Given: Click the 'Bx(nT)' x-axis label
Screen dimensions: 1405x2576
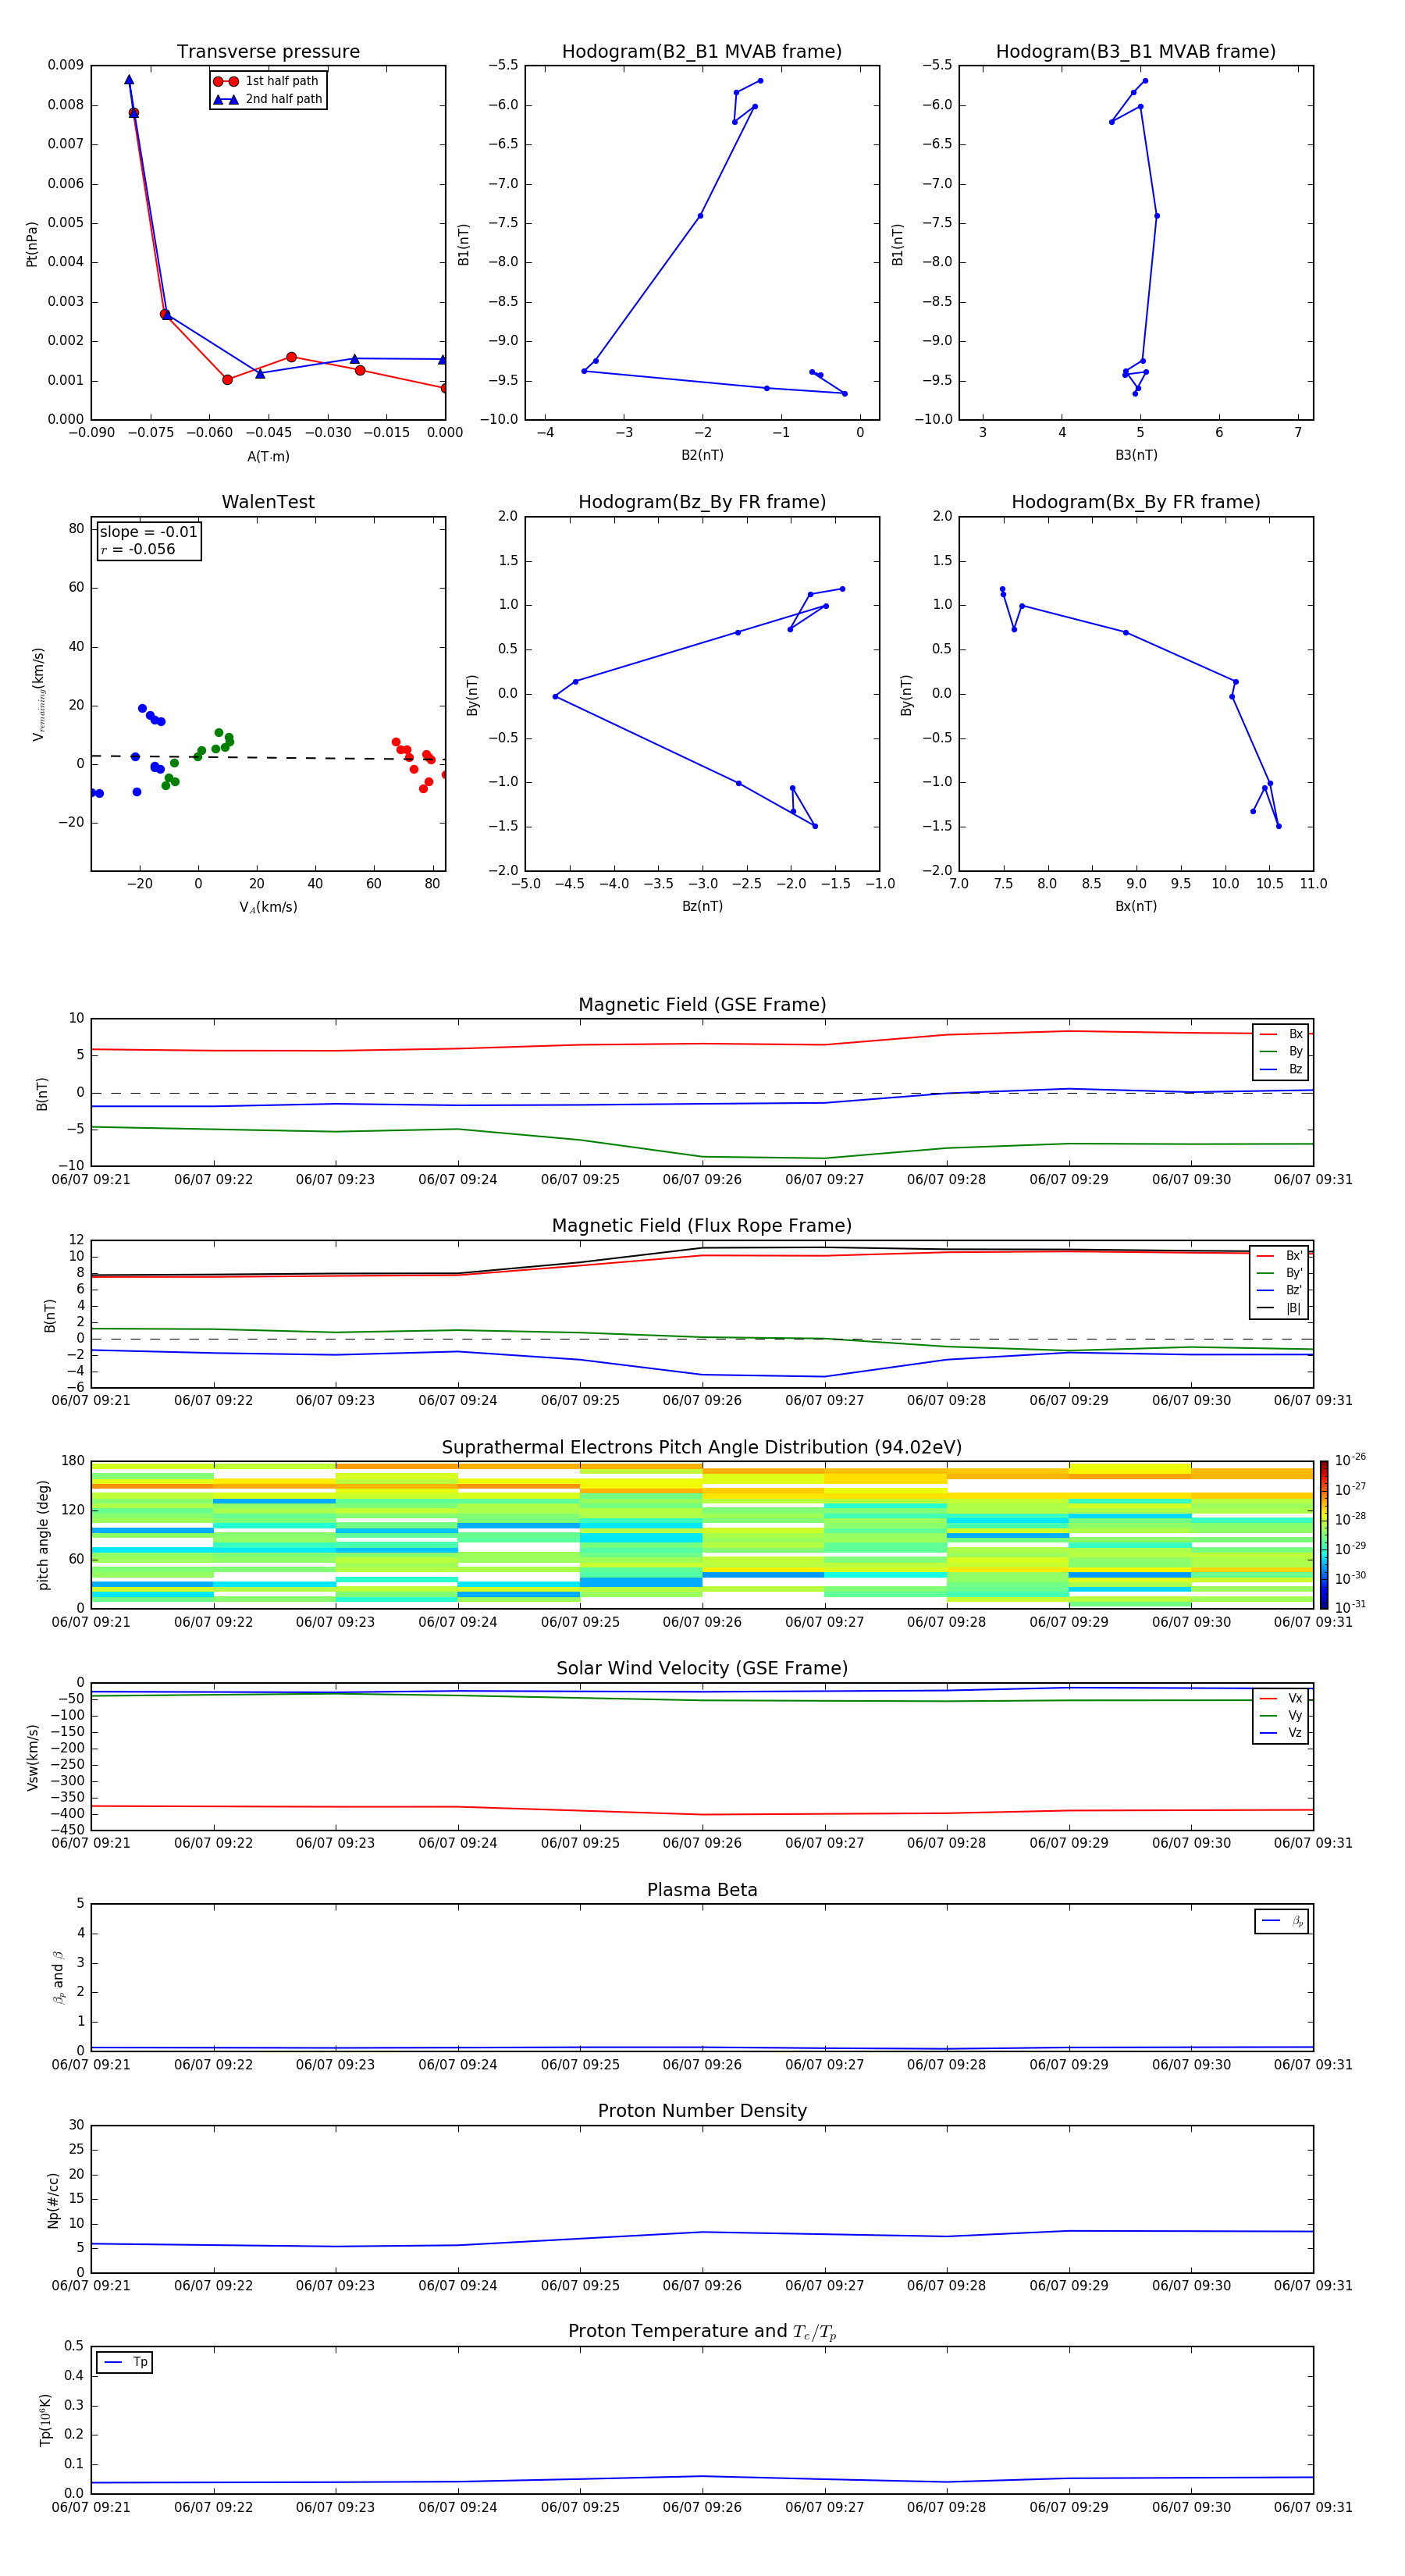Looking at the screenshot, I should (1136, 906).
